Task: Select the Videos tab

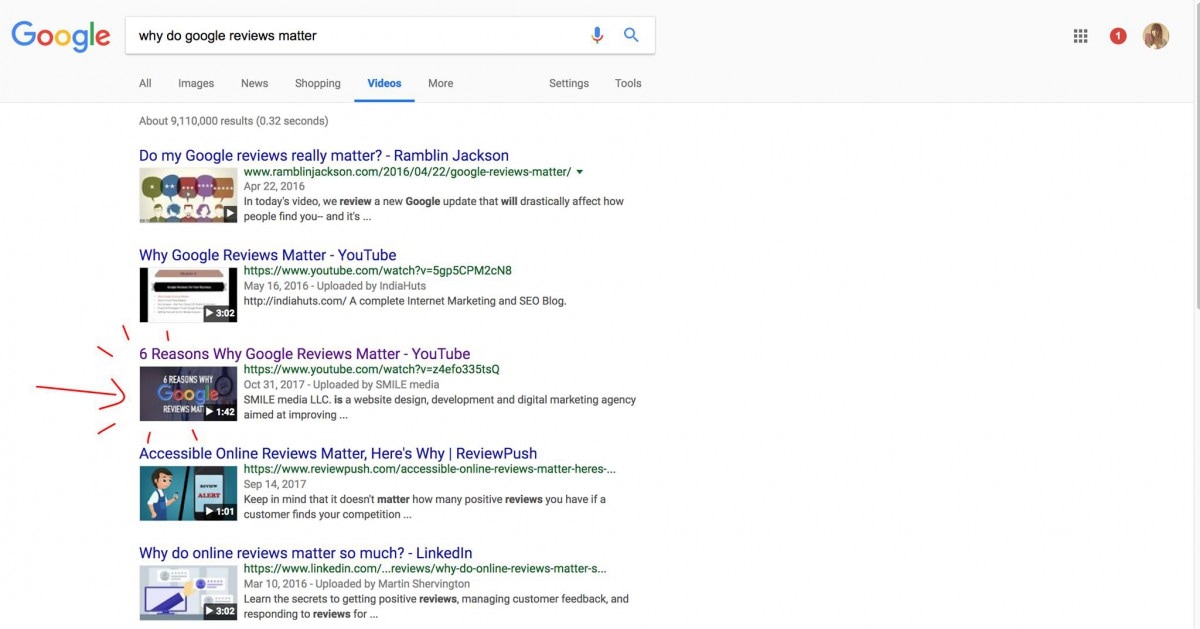Action: point(384,83)
